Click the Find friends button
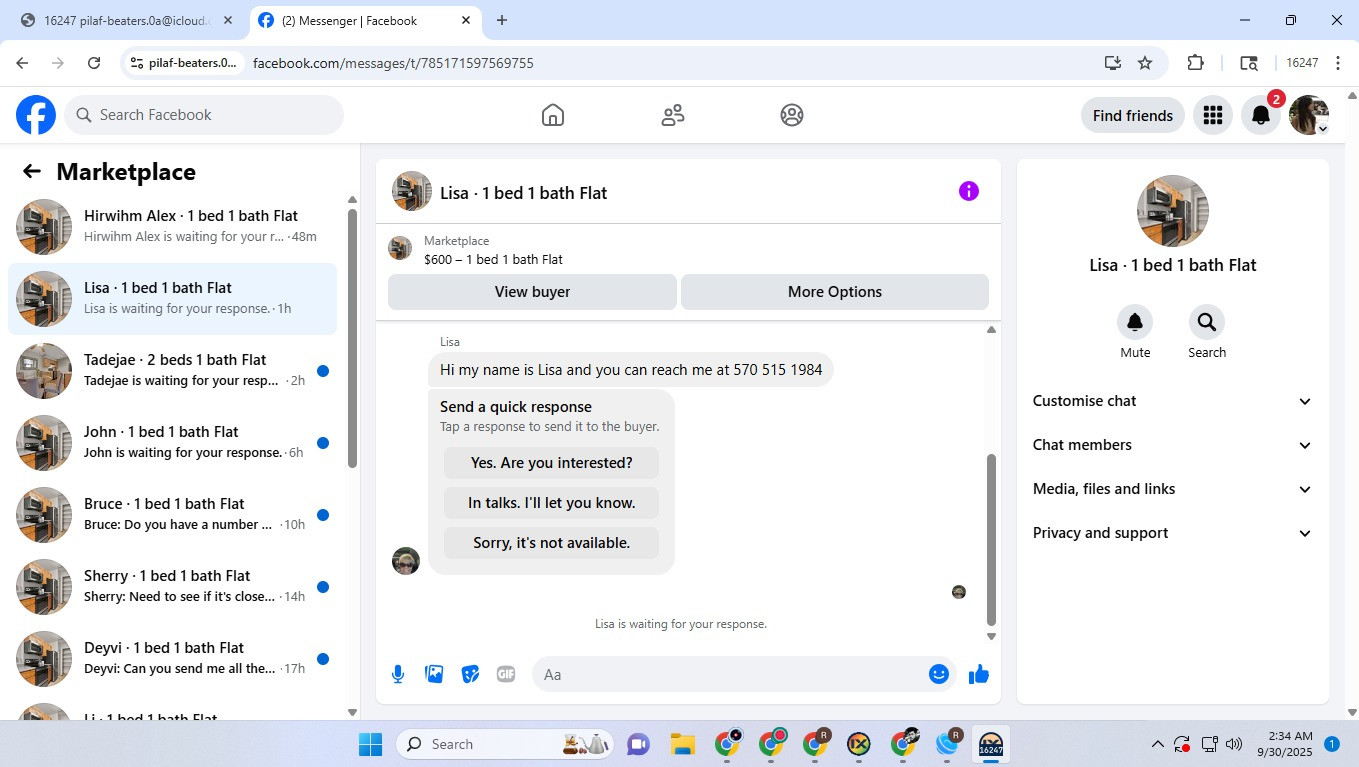The width and height of the screenshot is (1359, 767). point(1133,115)
